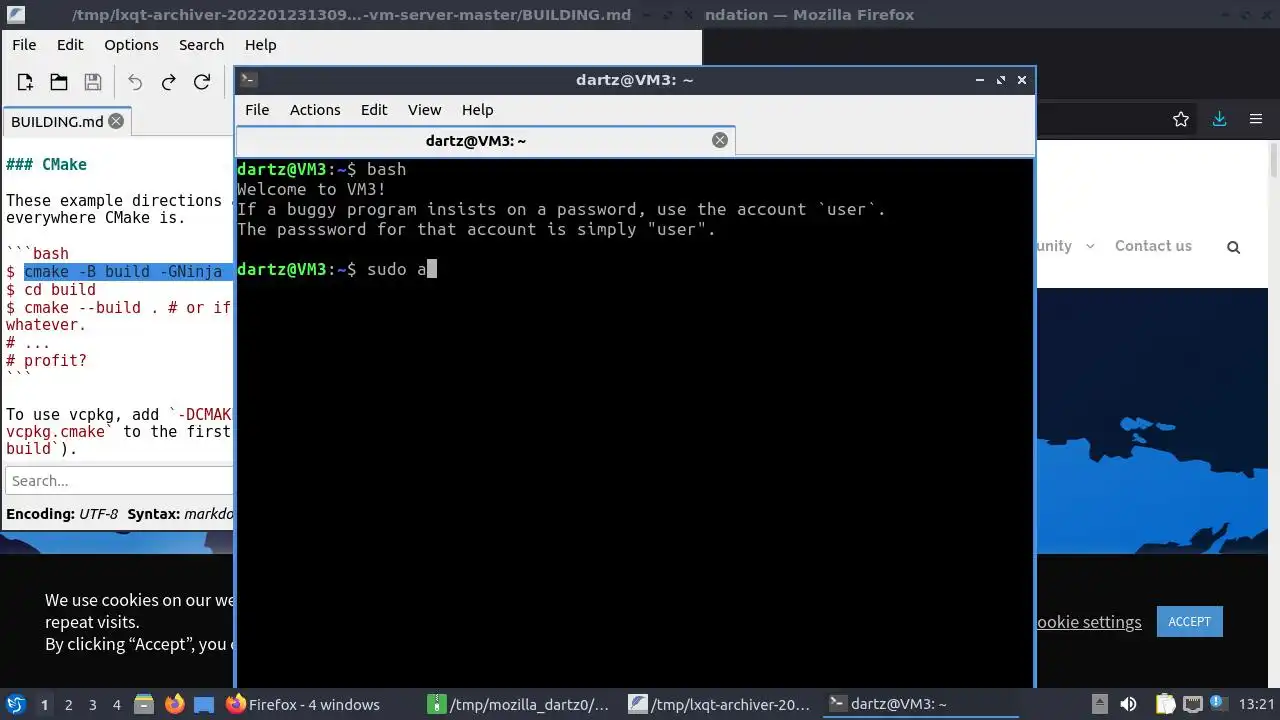Click the removable media eject tray icon
1280x720 pixels.
pyautogui.click(x=1099, y=704)
